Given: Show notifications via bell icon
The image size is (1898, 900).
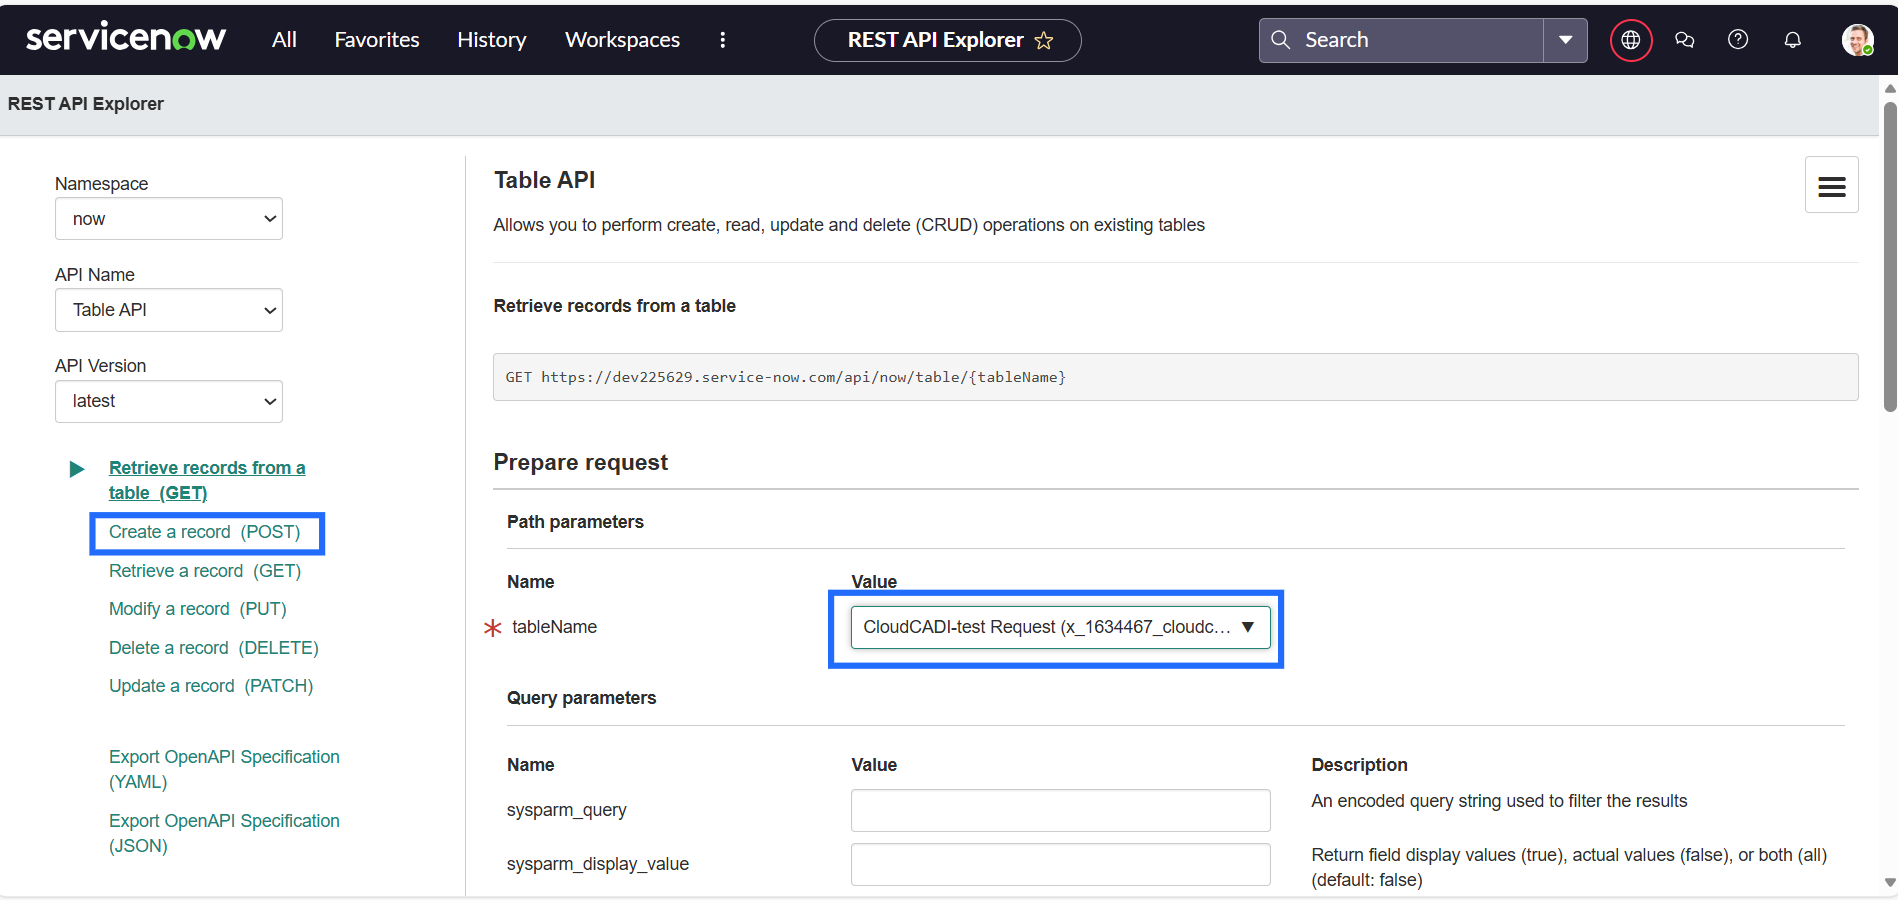Looking at the screenshot, I should pyautogui.click(x=1792, y=40).
